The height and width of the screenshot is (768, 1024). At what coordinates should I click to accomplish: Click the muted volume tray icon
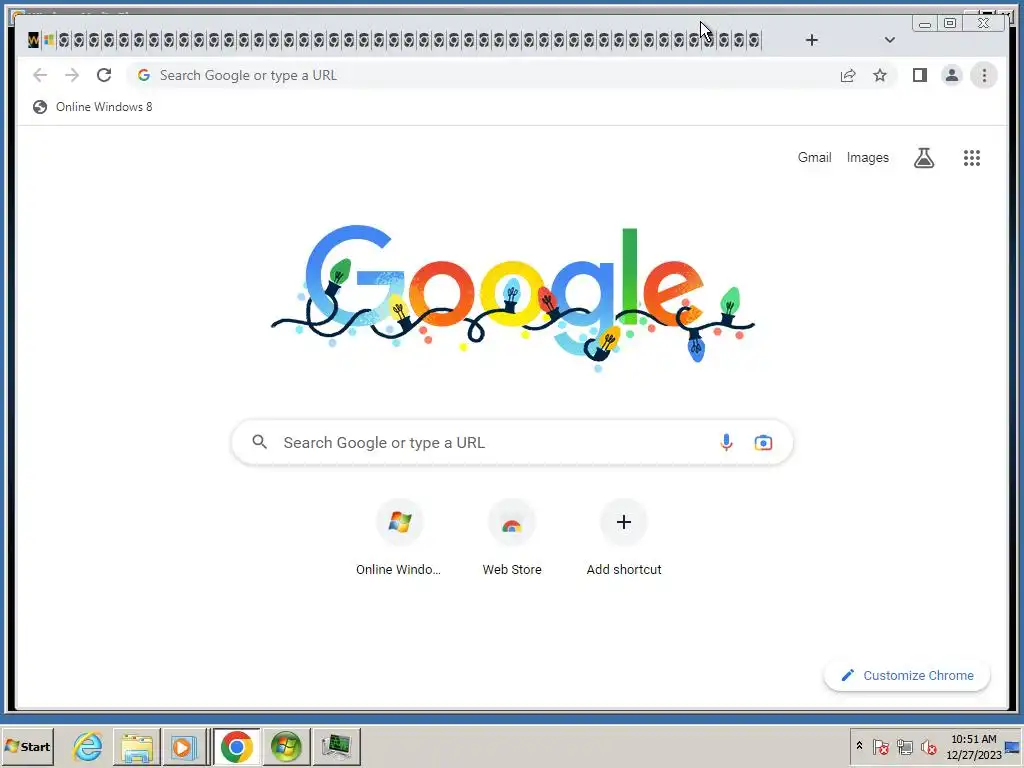tap(928, 746)
